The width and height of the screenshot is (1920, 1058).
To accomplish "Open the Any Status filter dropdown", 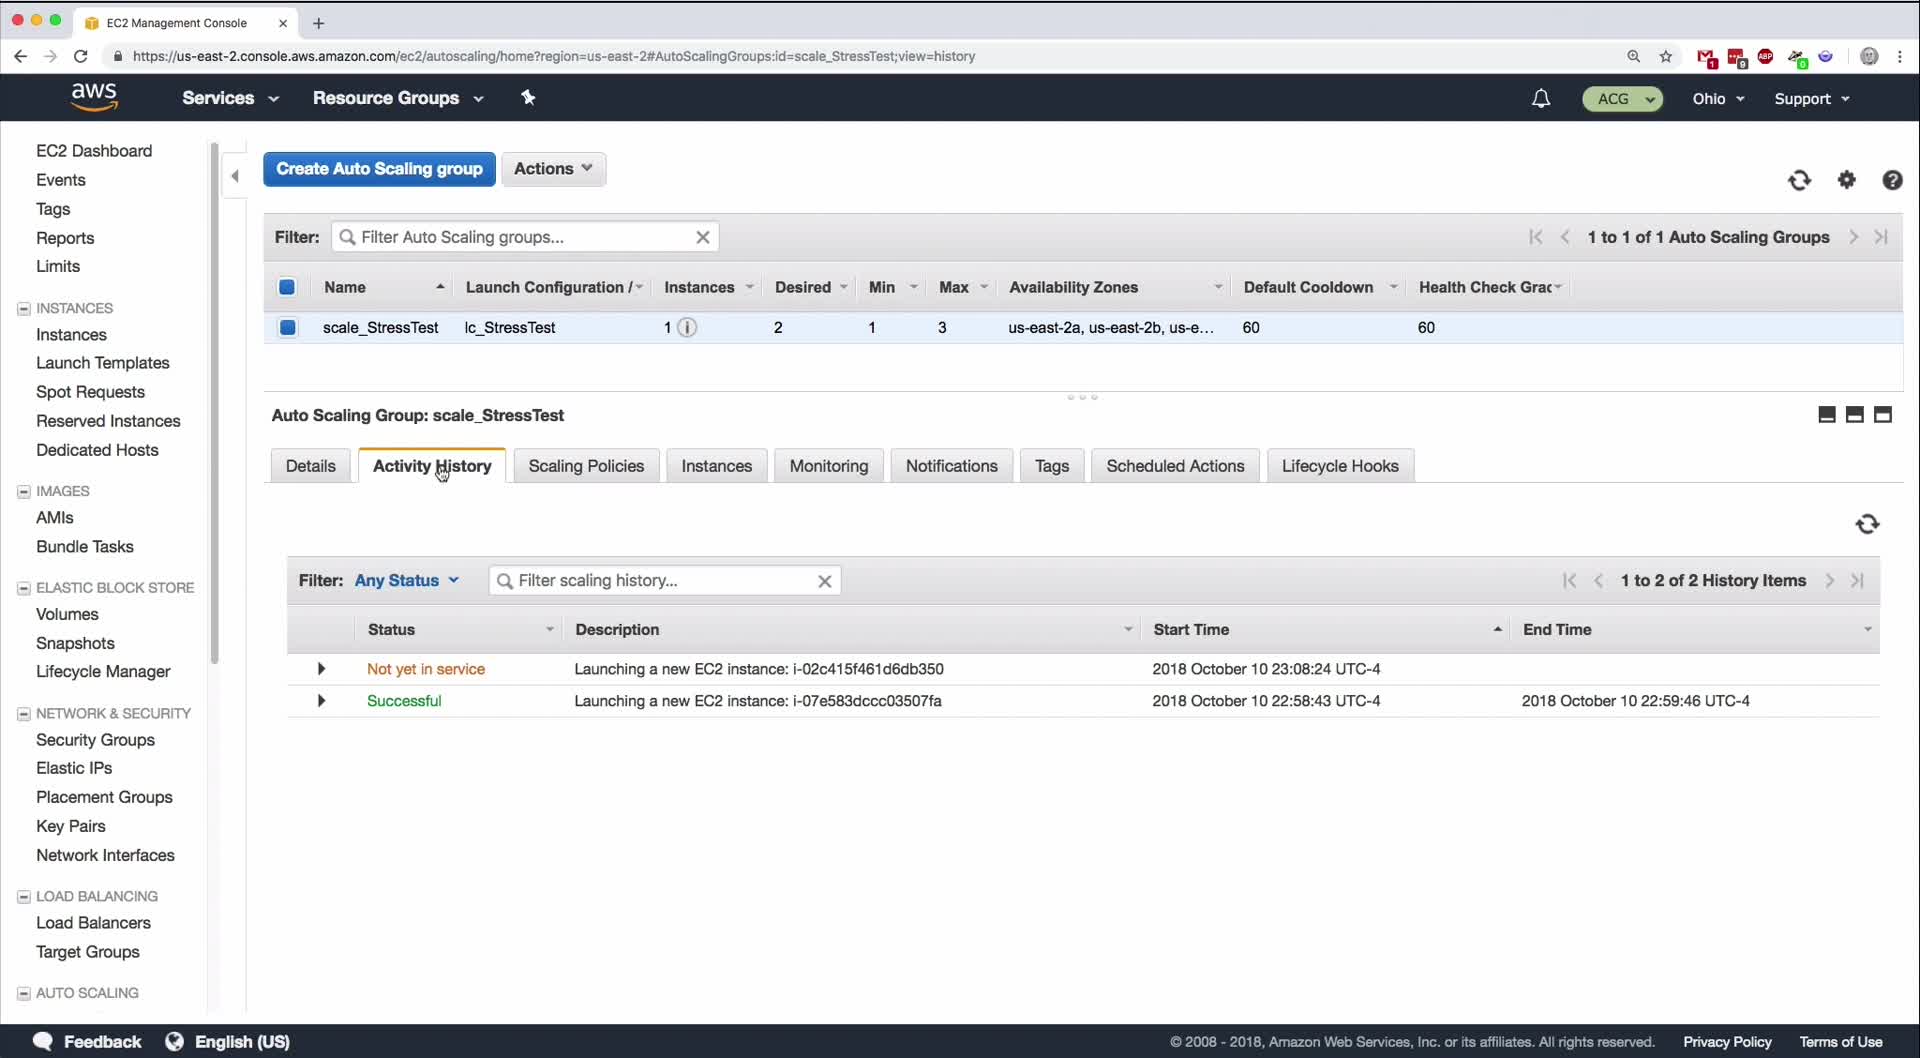I will pyautogui.click(x=407, y=581).
